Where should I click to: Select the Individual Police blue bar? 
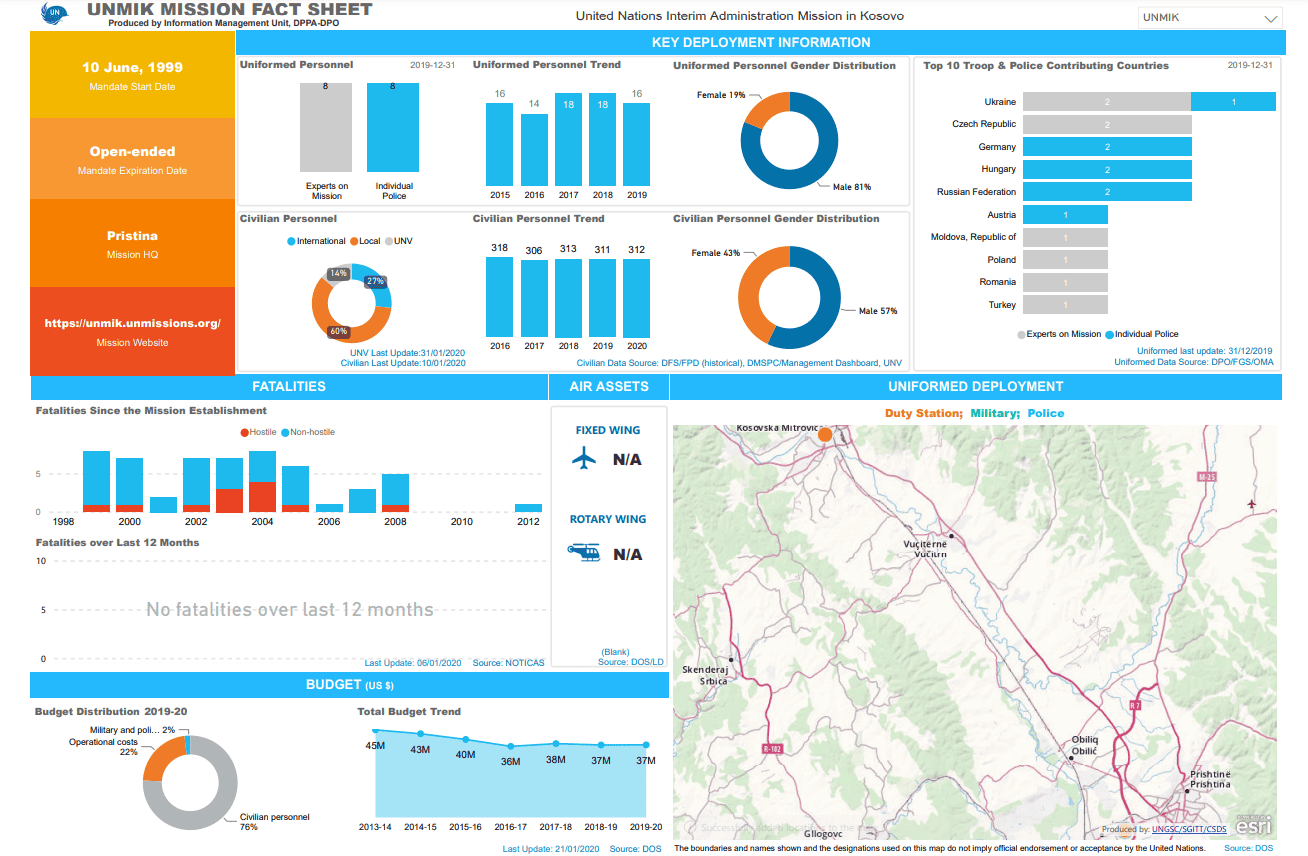(x=393, y=128)
